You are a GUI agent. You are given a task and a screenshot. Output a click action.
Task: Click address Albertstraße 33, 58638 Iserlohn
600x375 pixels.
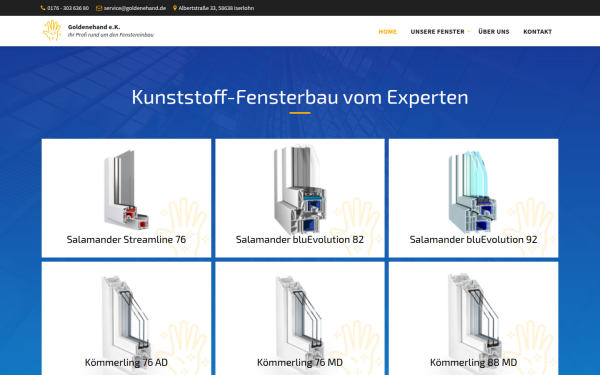[216, 8]
